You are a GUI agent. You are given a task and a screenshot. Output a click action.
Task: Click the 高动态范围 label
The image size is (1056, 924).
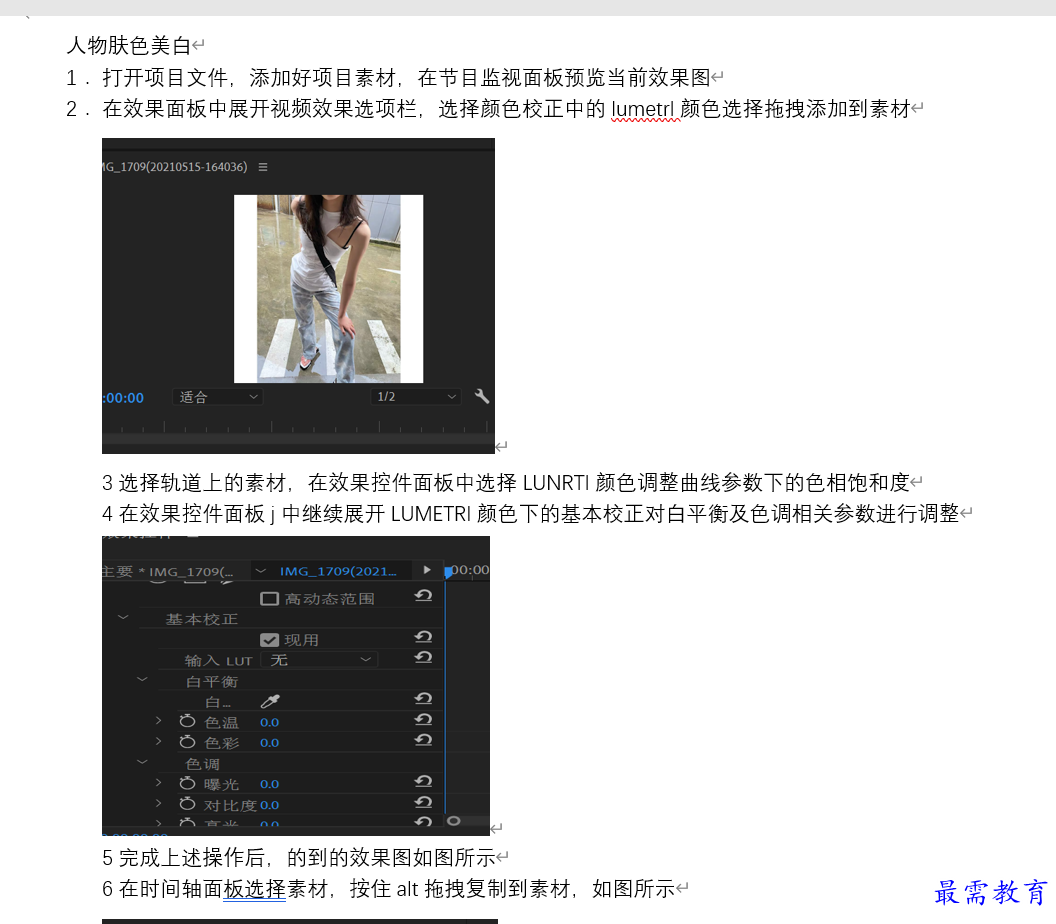[329, 599]
